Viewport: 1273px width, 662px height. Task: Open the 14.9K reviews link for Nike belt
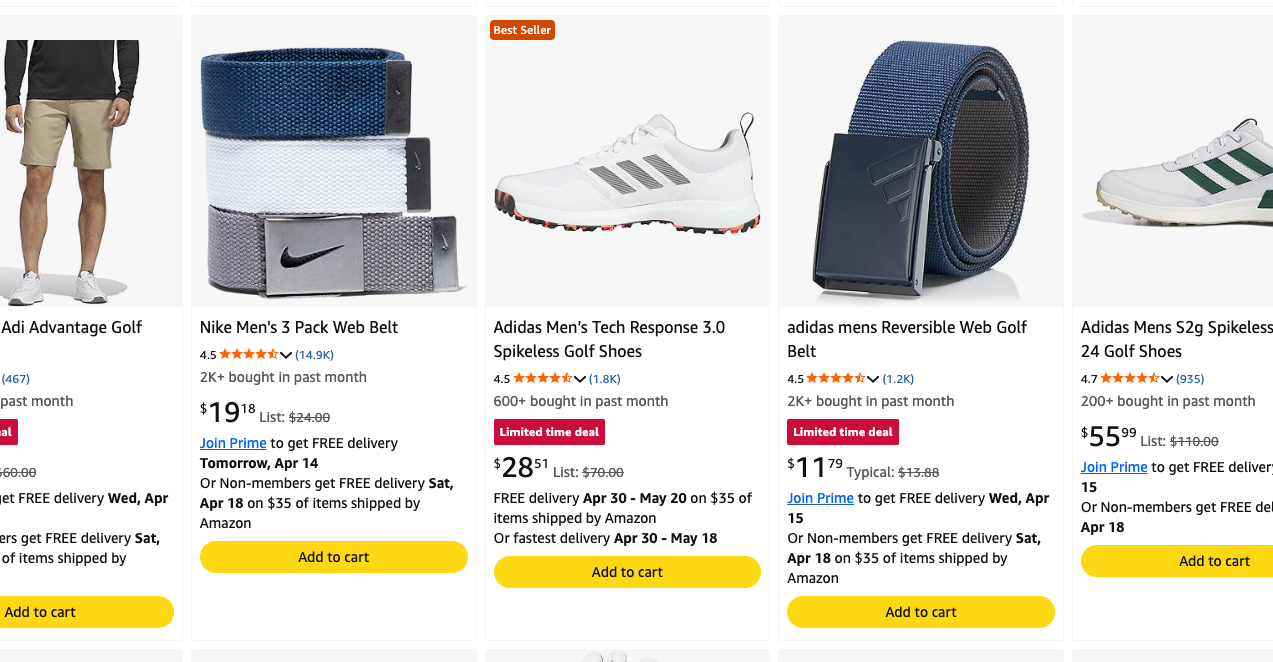tap(315, 355)
